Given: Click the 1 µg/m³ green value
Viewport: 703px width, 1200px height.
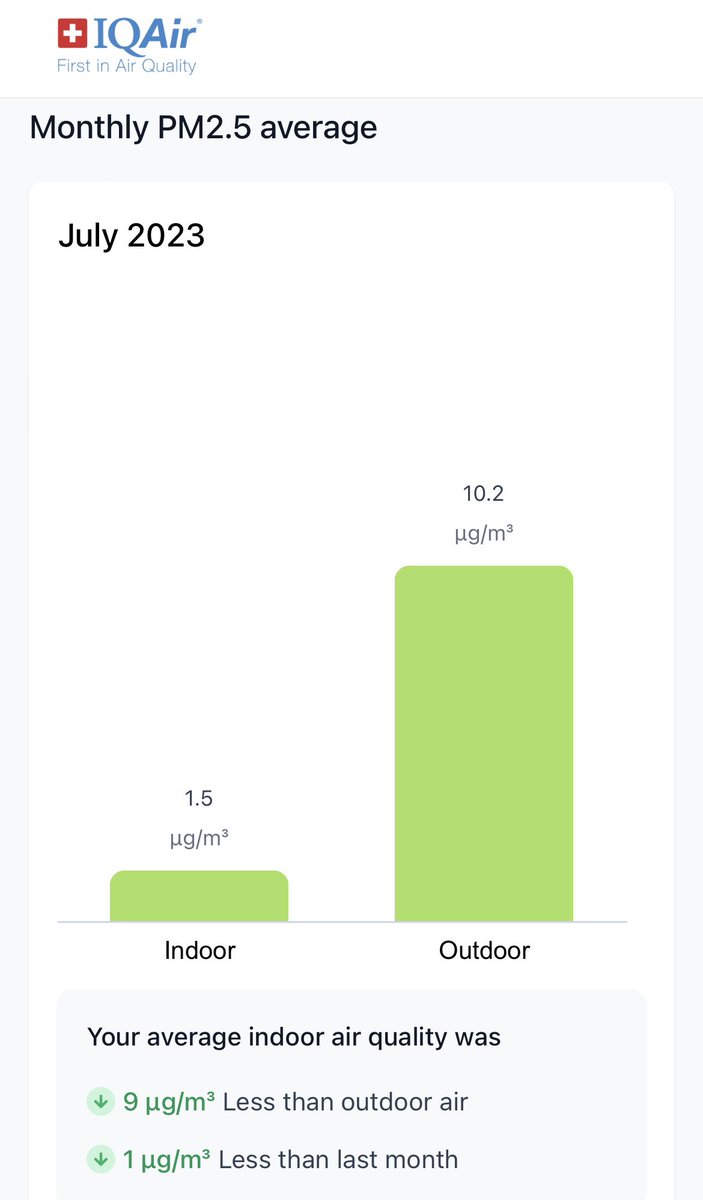Looking at the screenshot, I should [167, 1160].
